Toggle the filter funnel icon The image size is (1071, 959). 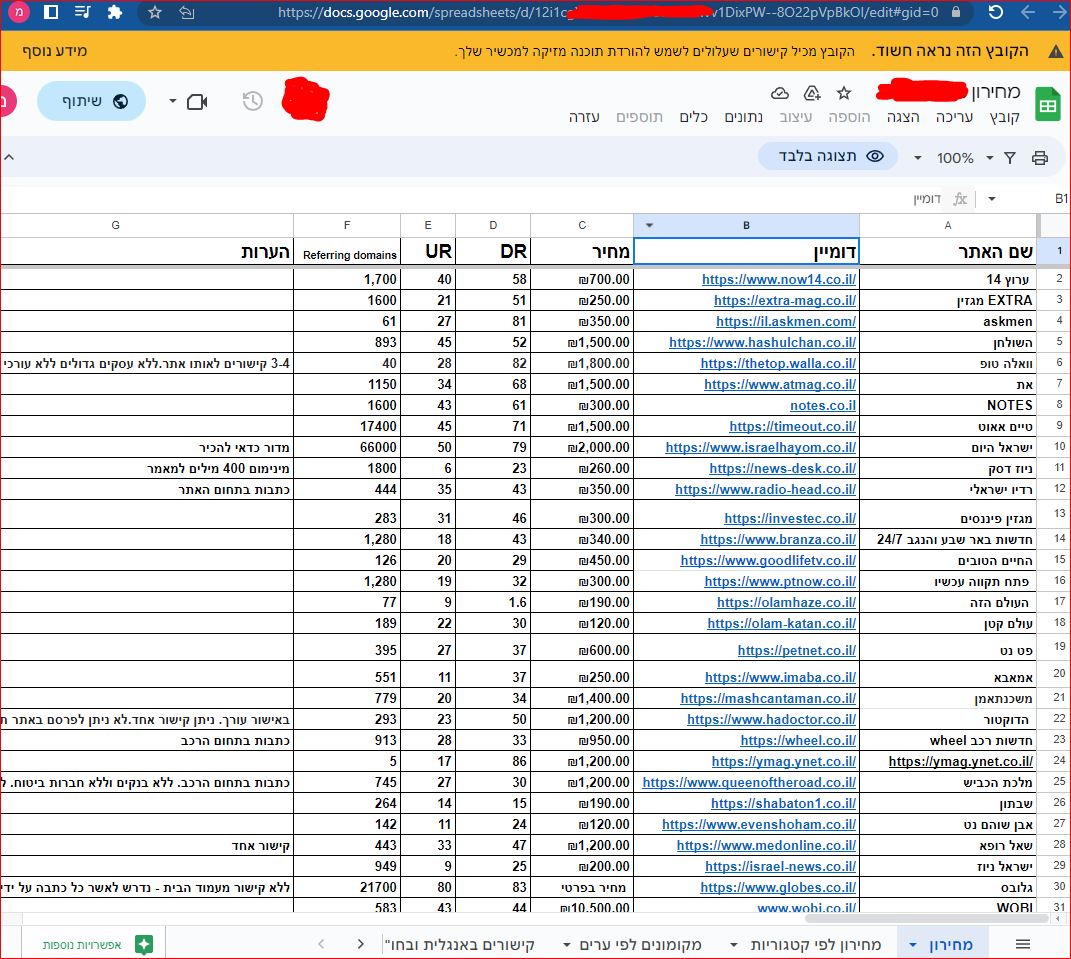tap(1010, 158)
